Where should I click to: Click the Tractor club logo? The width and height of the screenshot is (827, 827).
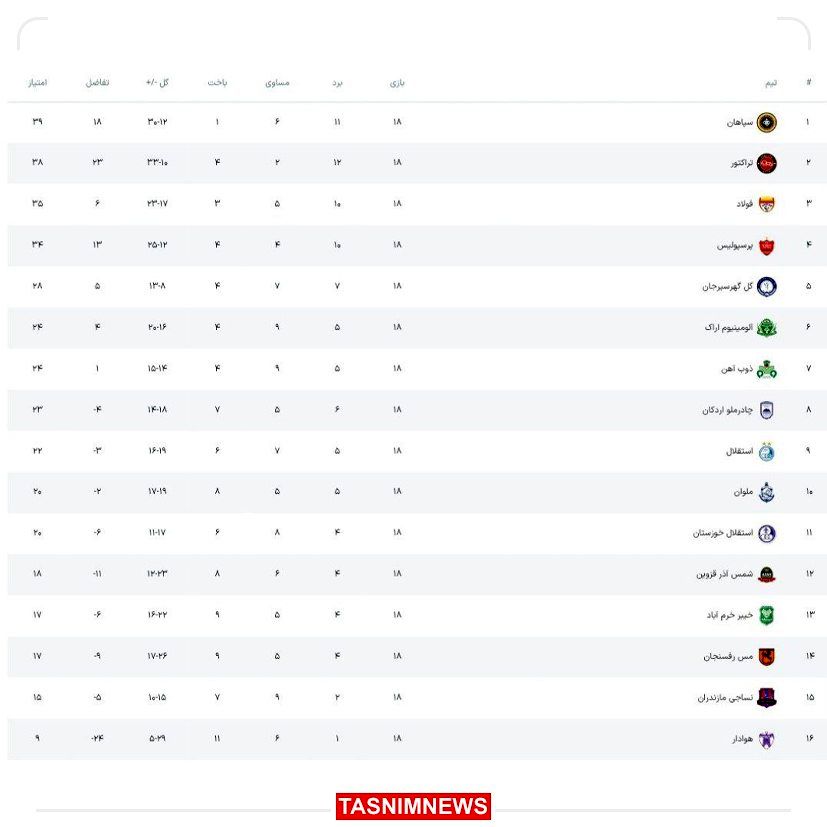click(x=766, y=163)
